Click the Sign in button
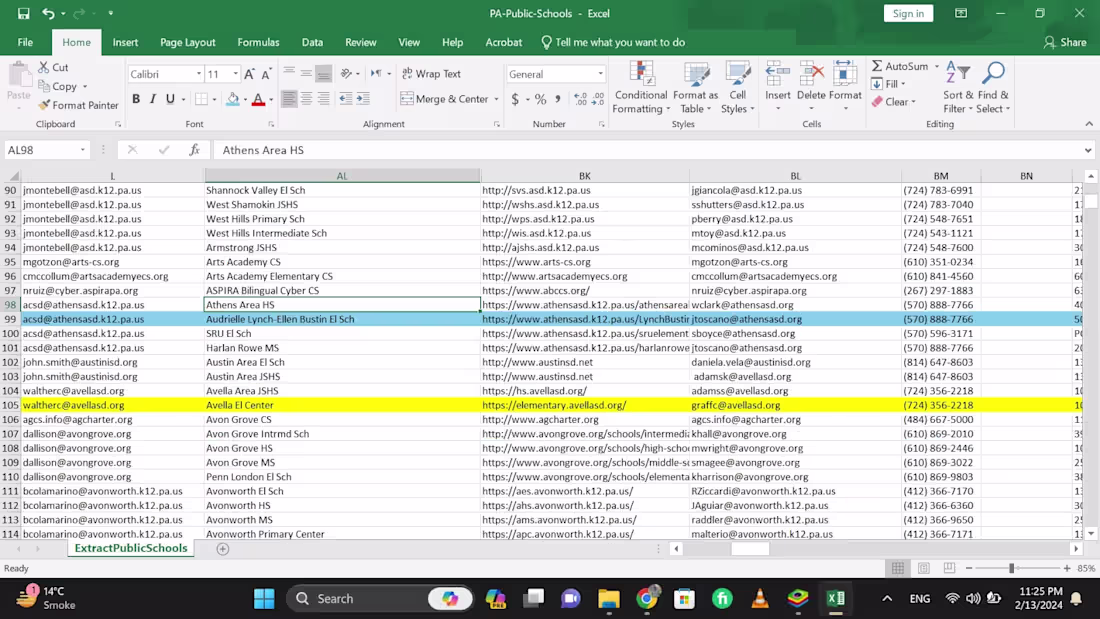This screenshot has width=1100, height=619. coord(908,14)
